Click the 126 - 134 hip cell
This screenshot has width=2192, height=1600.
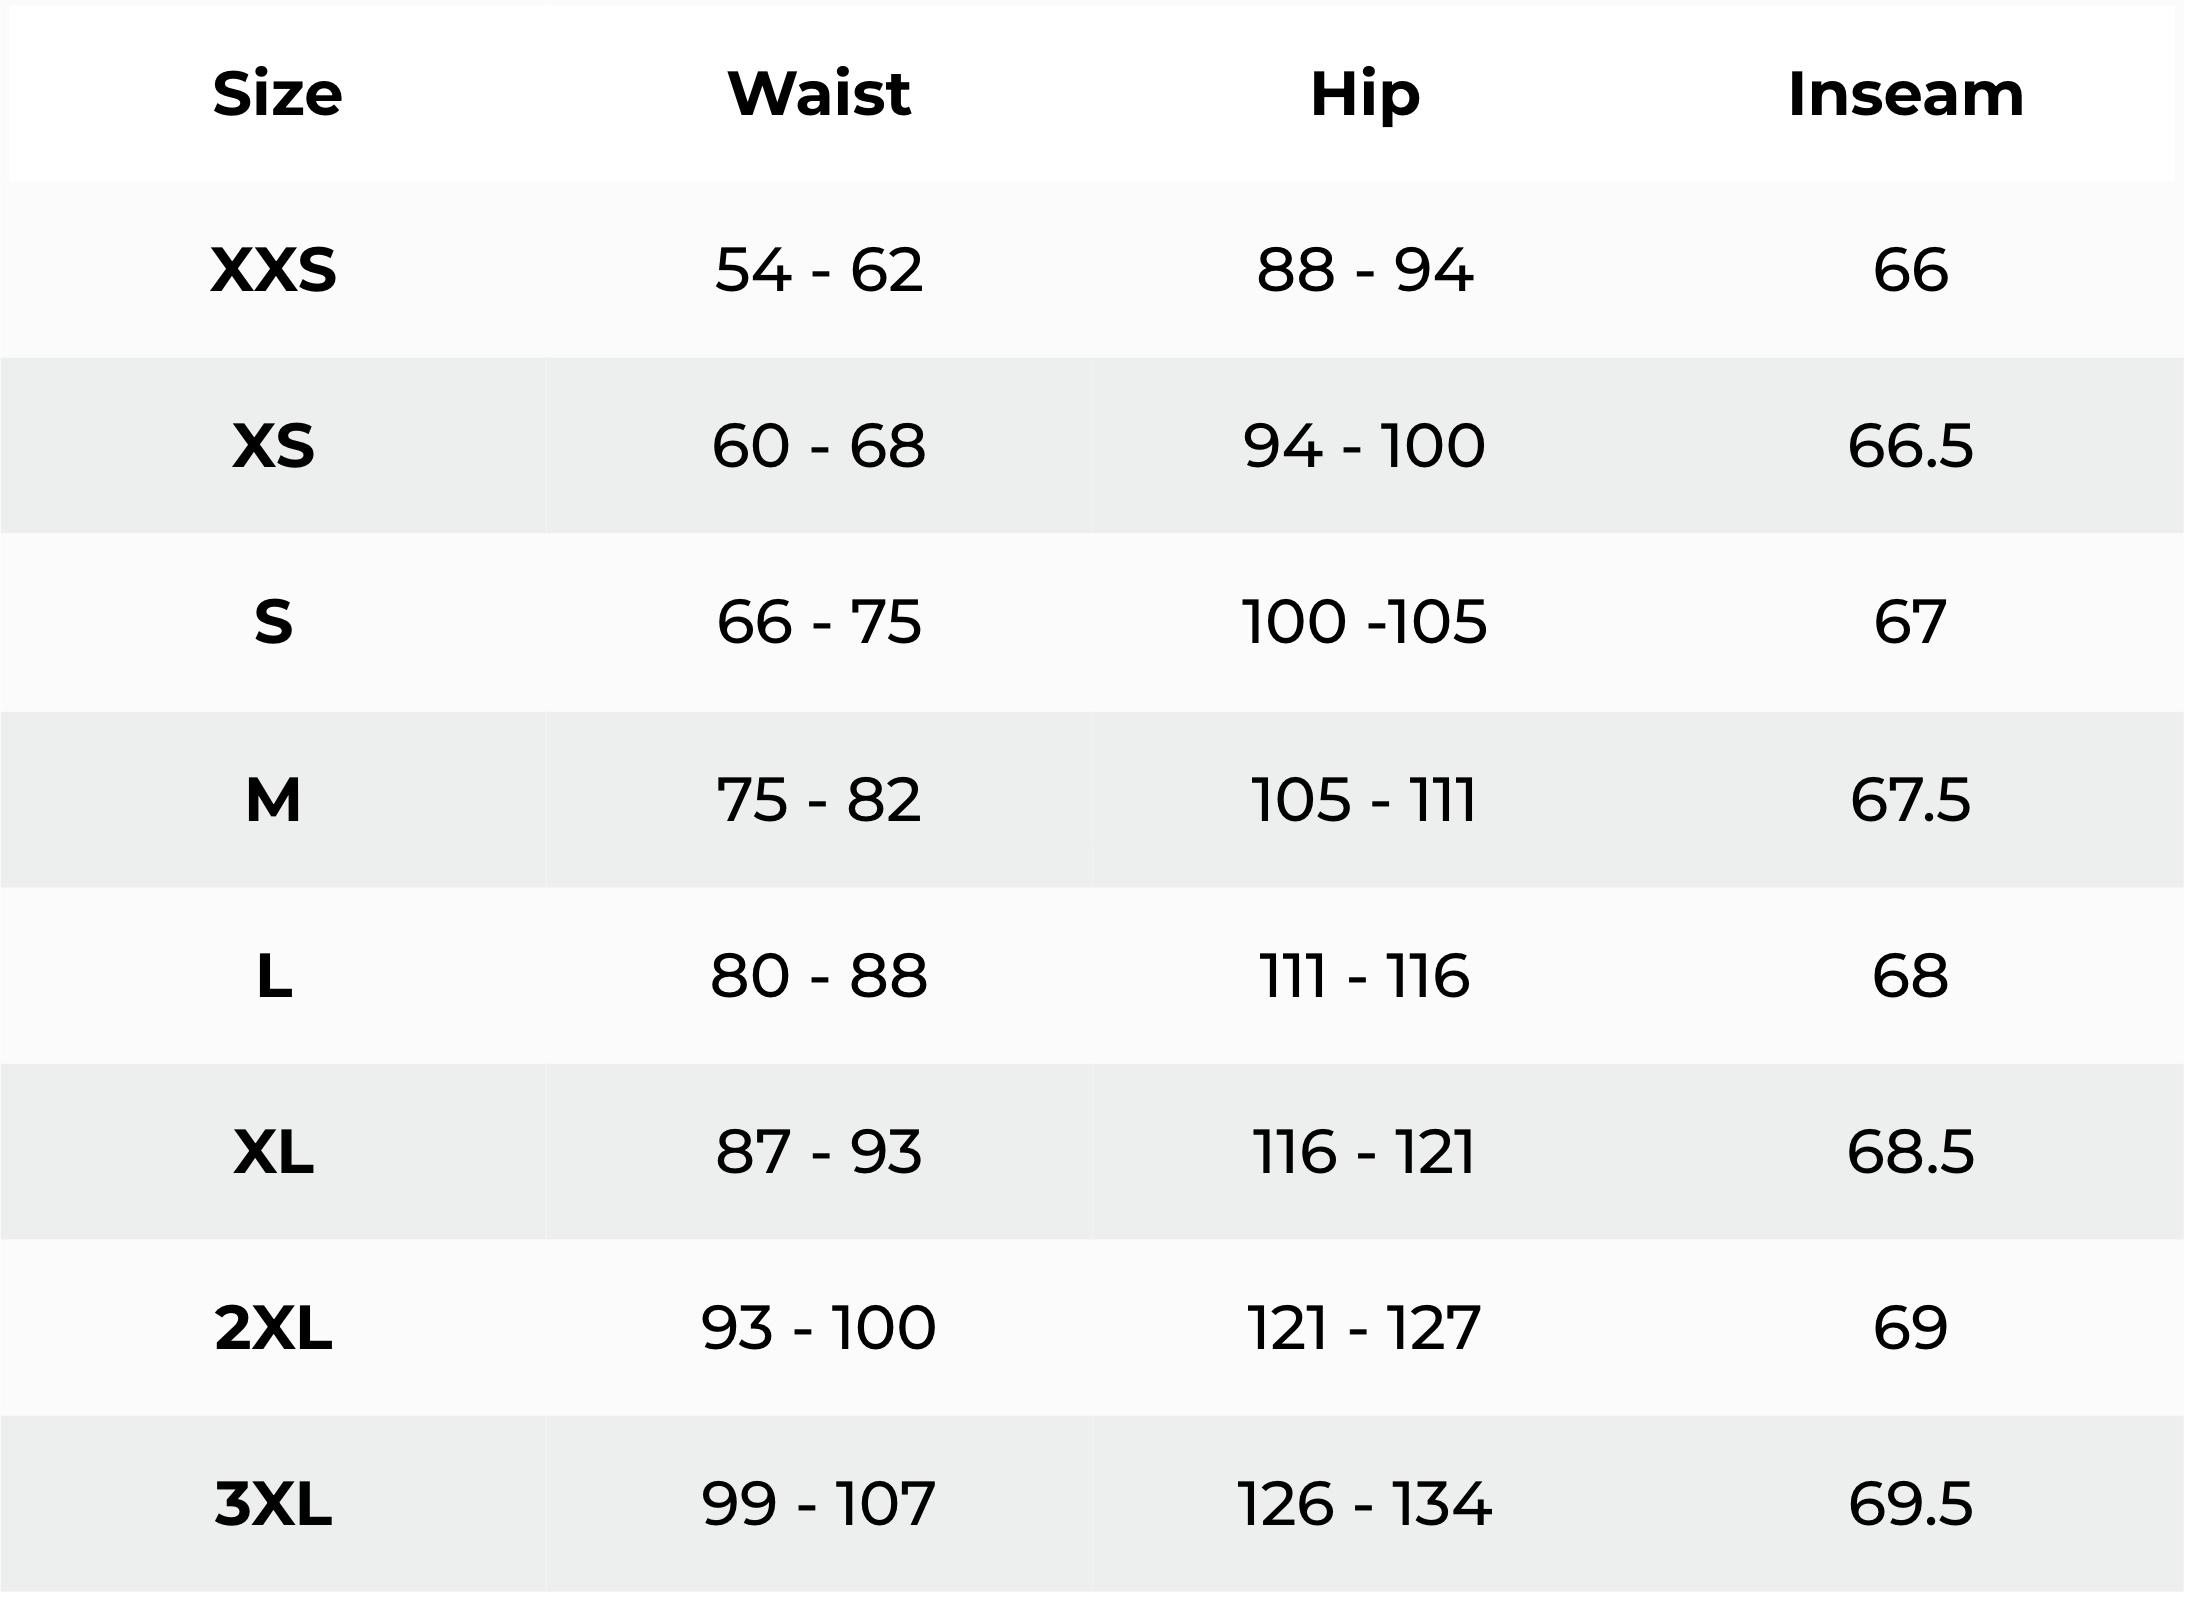click(x=1365, y=1504)
